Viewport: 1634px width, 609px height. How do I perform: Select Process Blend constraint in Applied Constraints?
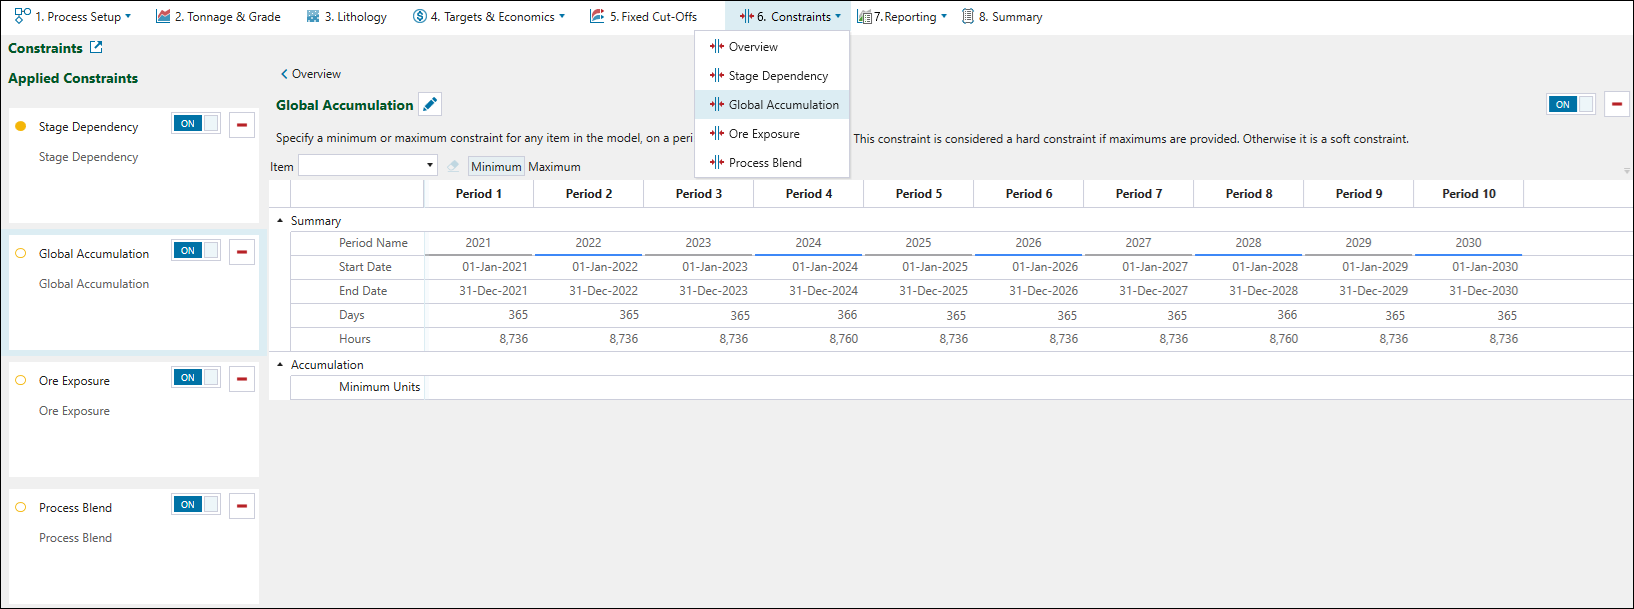point(133,547)
